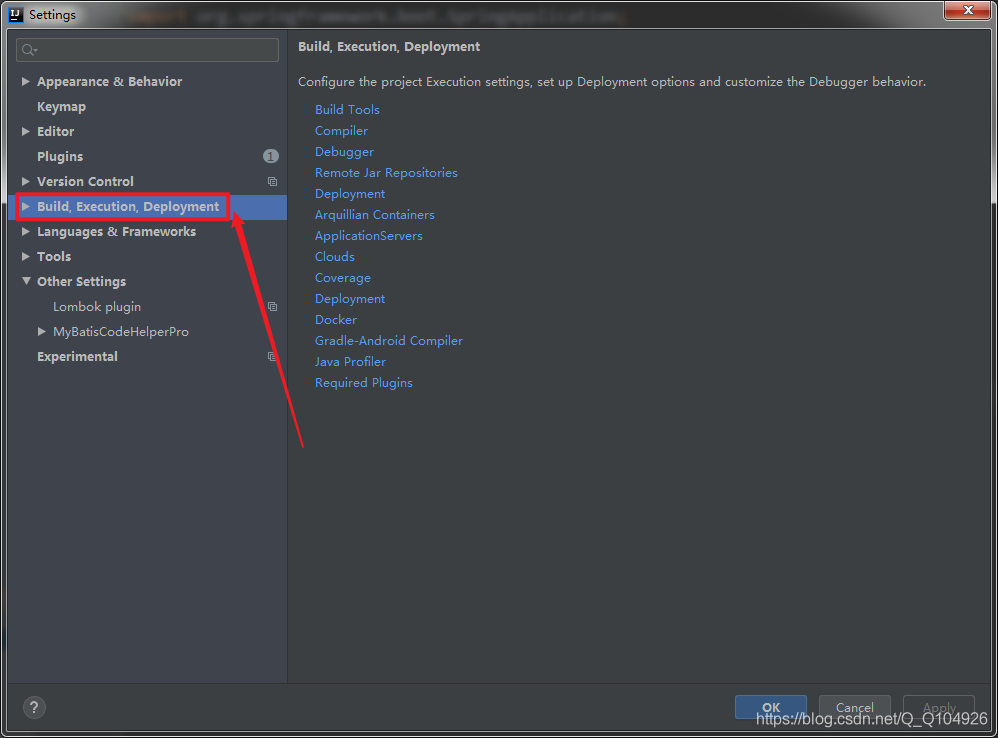Screen dimensions: 998x738
Task: Click the Plugins update count badge
Action: click(271, 156)
